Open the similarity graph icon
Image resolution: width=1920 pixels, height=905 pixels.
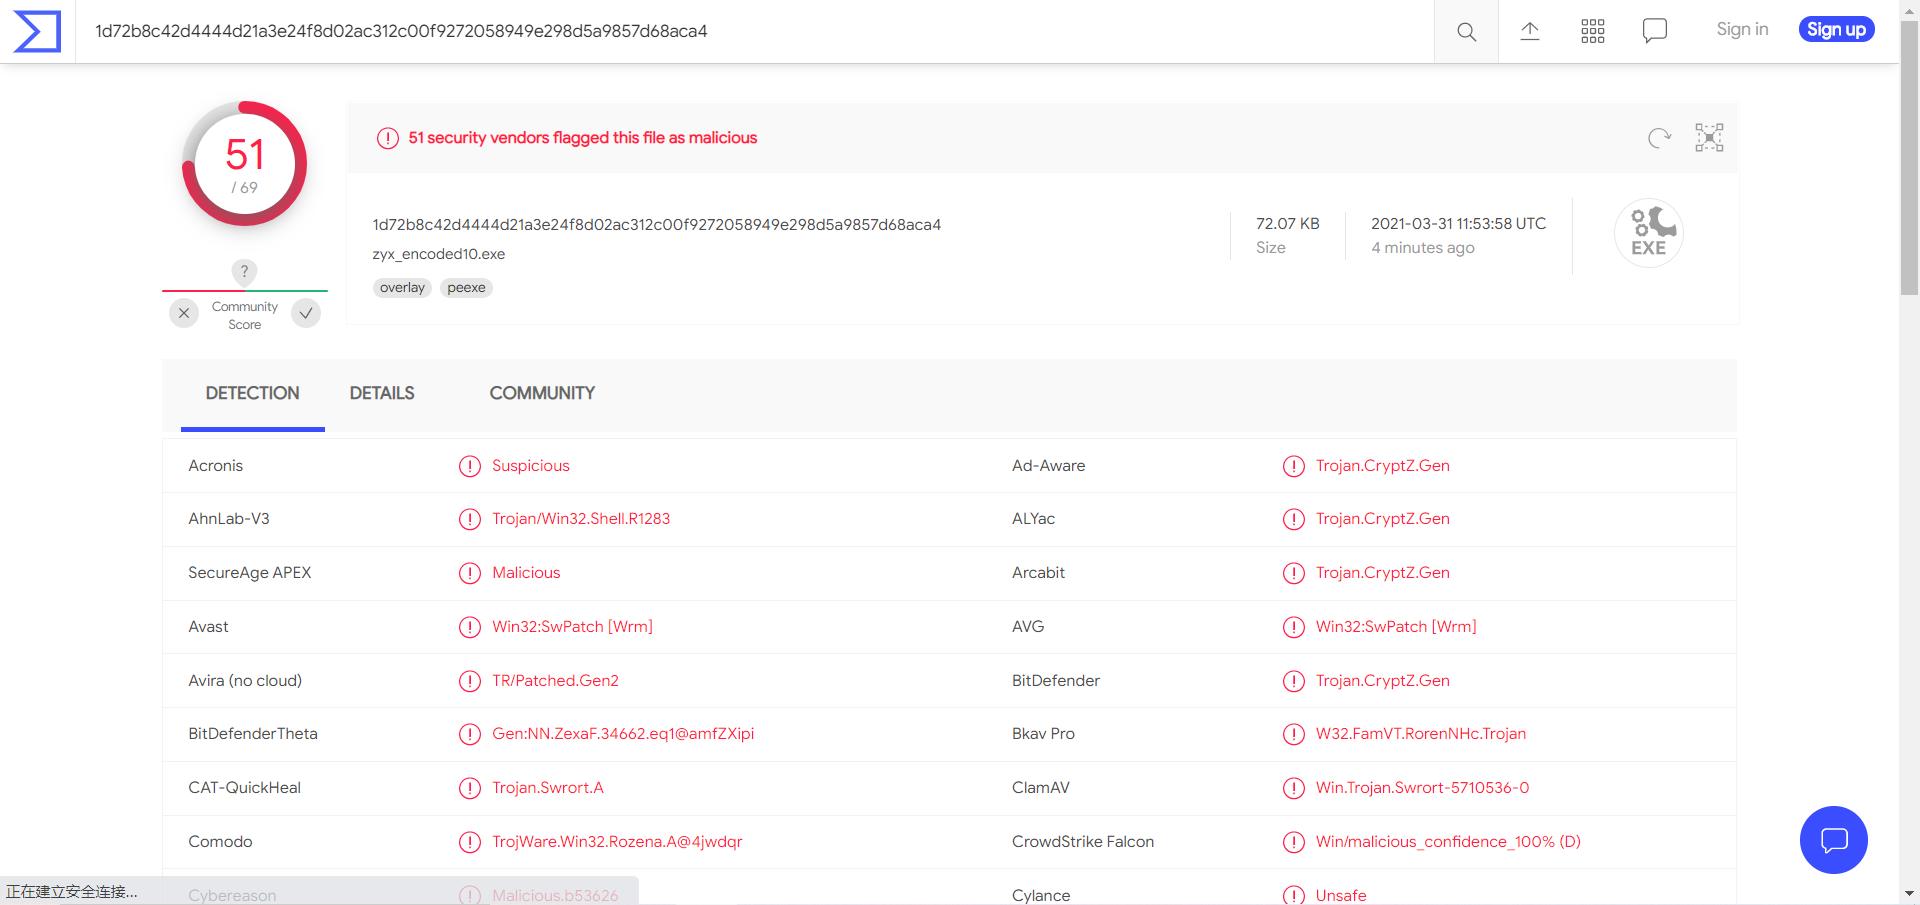click(x=1709, y=138)
